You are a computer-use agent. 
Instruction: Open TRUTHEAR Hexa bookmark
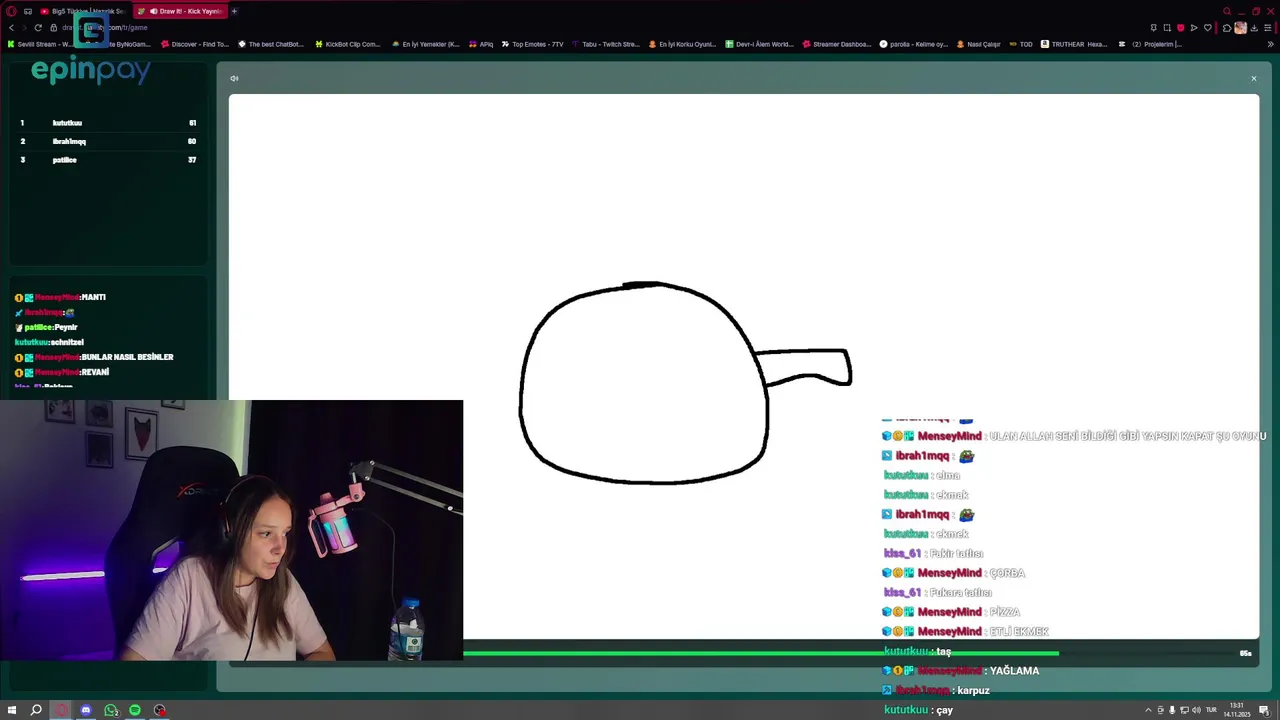tap(1074, 44)
